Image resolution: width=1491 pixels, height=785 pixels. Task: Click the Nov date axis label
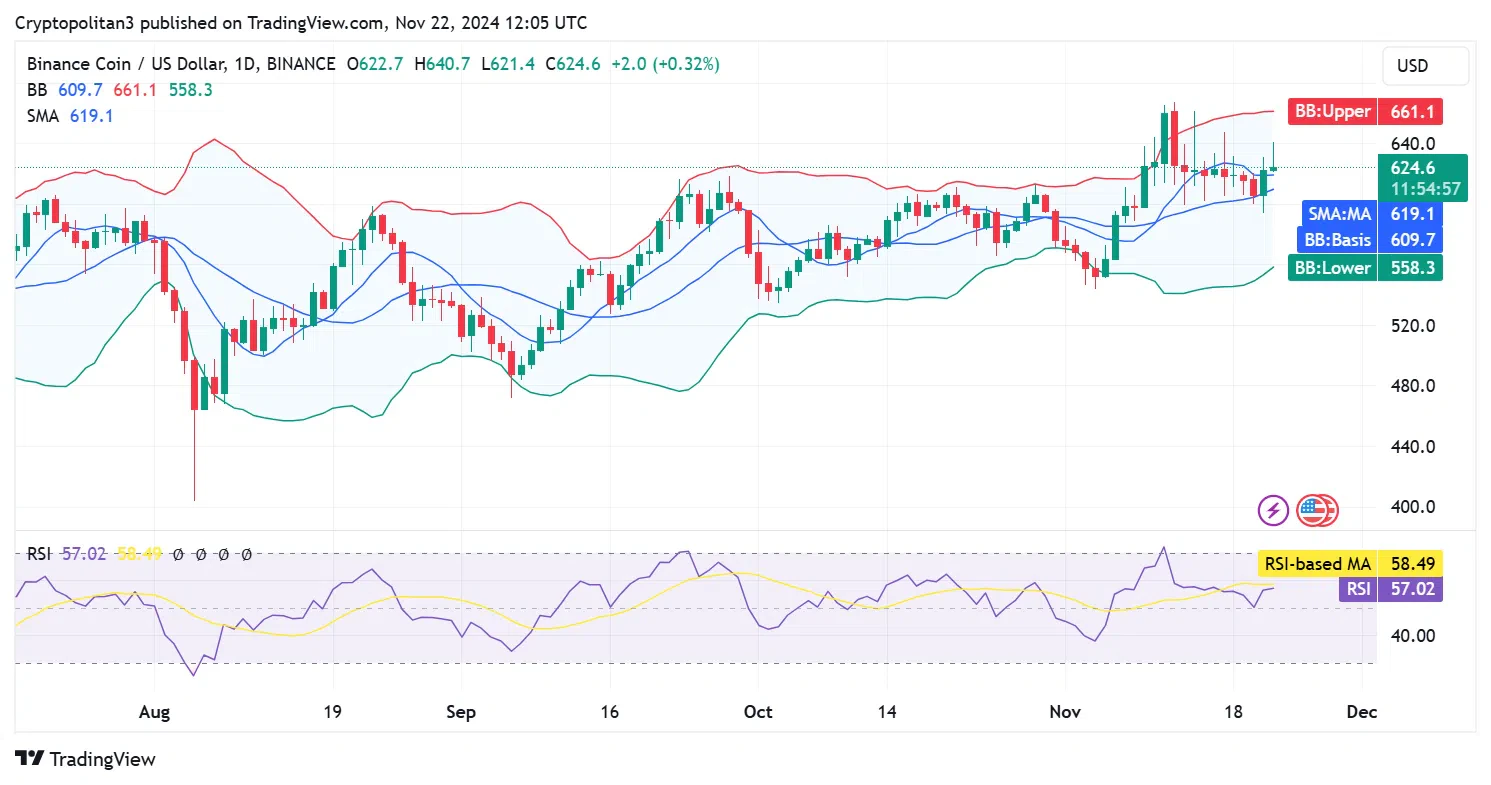click(x=1067, y=712)
